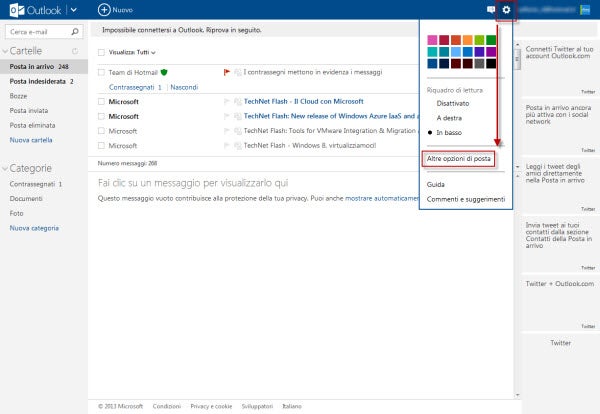The image size is (600, 414).
Task: Tick the select-all messages checkbox
Action: (101, 52)
